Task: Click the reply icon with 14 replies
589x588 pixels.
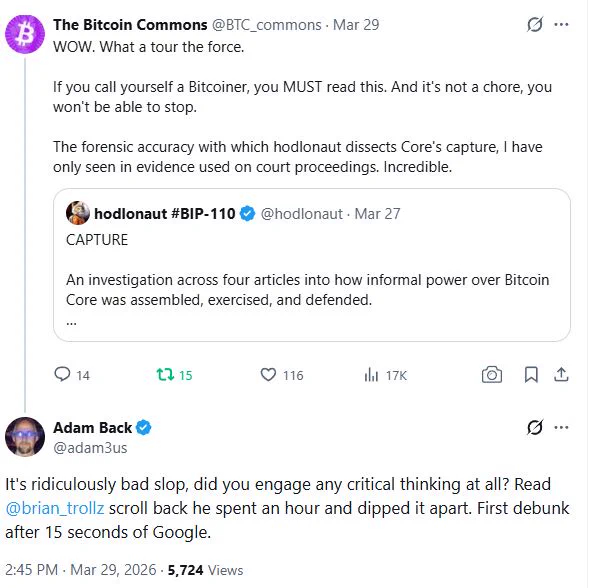Action: point(62,375)
